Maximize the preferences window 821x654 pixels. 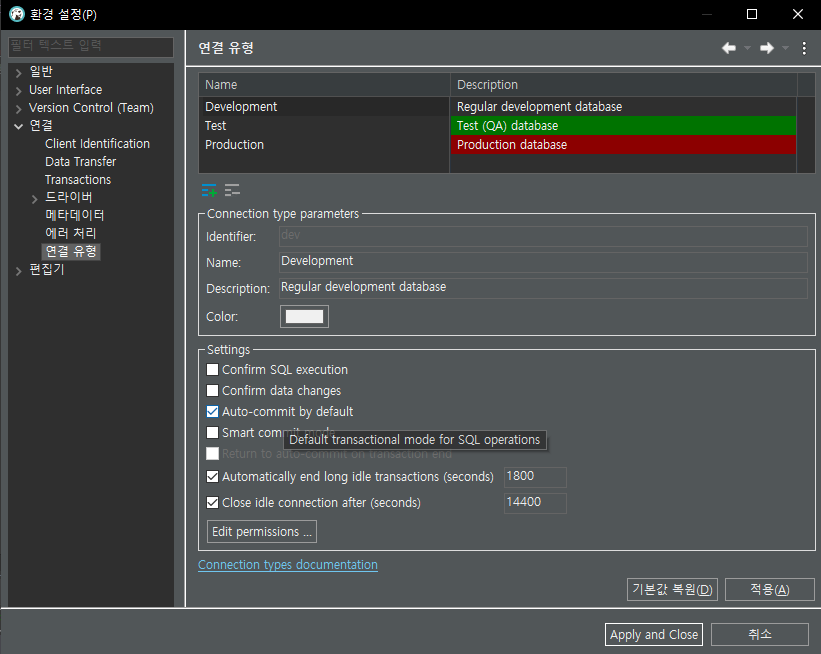(752, 14)
